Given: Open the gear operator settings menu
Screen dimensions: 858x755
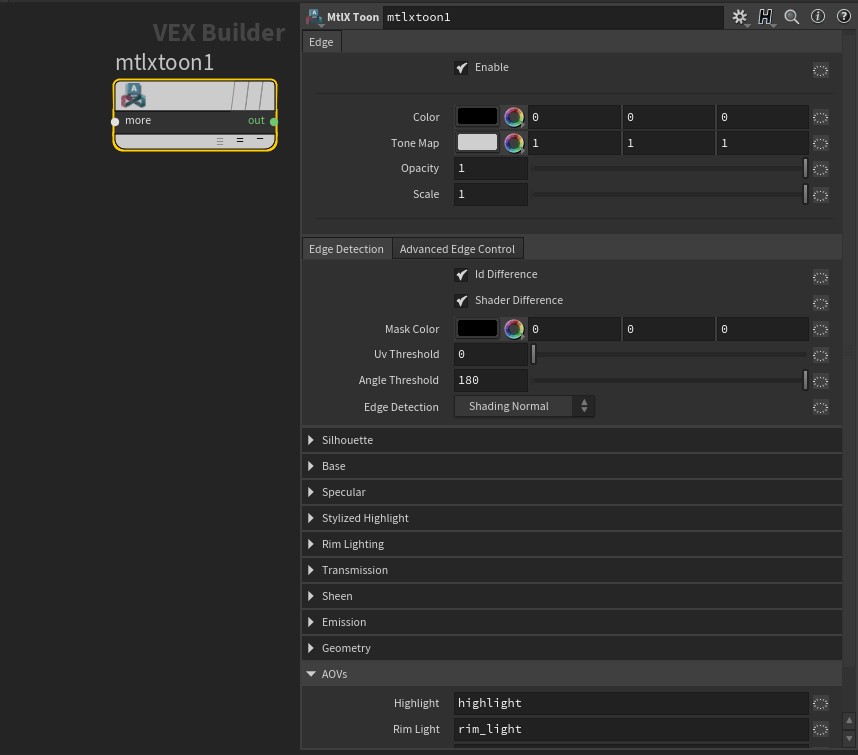Looking at the screenshot, I should point(738,16).
